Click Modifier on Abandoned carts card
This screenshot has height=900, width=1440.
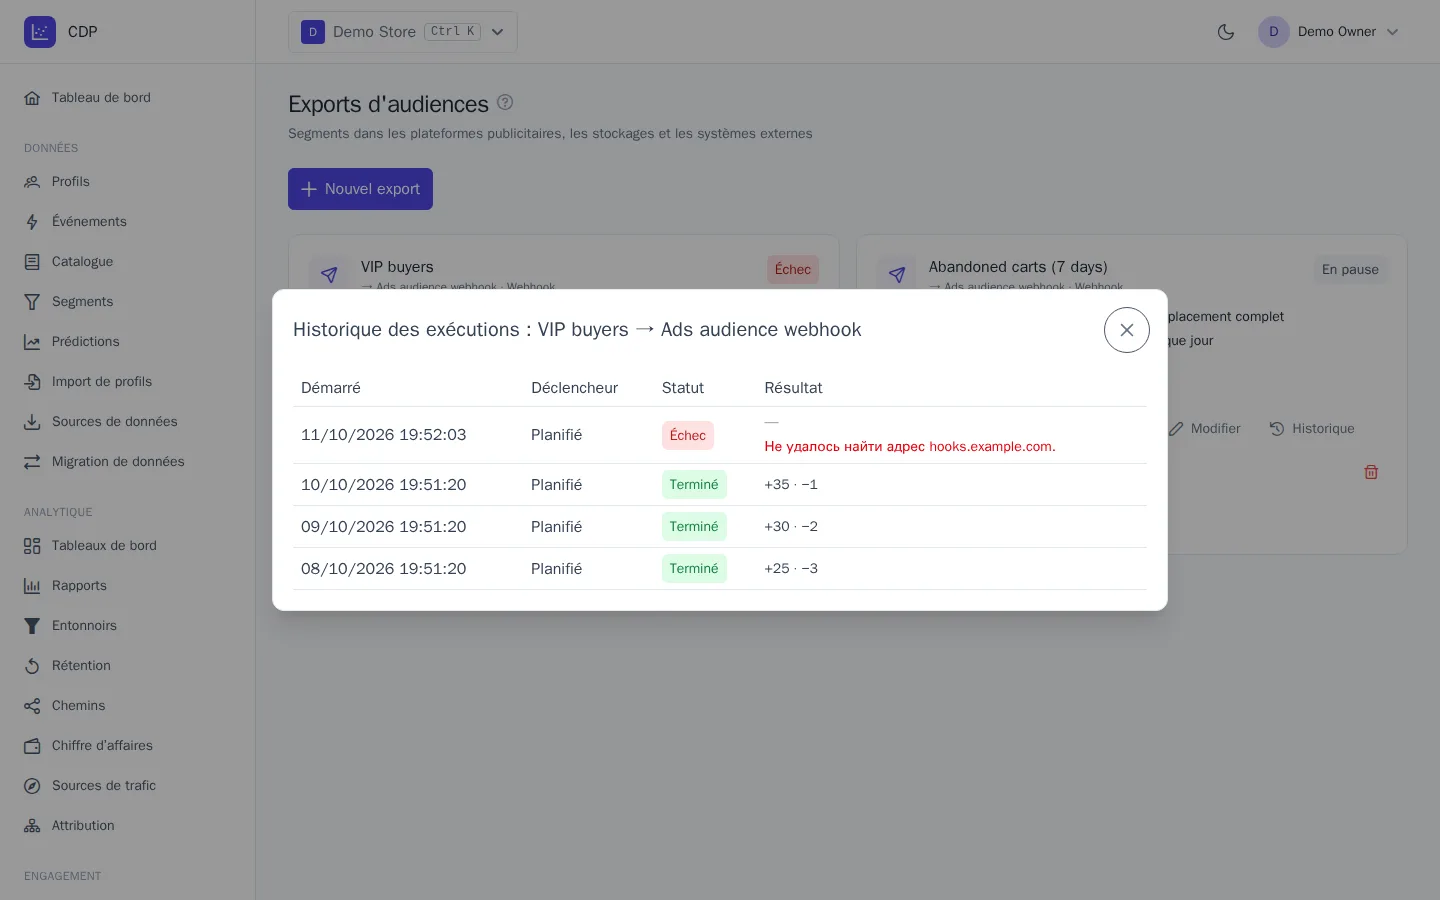pos(1204,429)
